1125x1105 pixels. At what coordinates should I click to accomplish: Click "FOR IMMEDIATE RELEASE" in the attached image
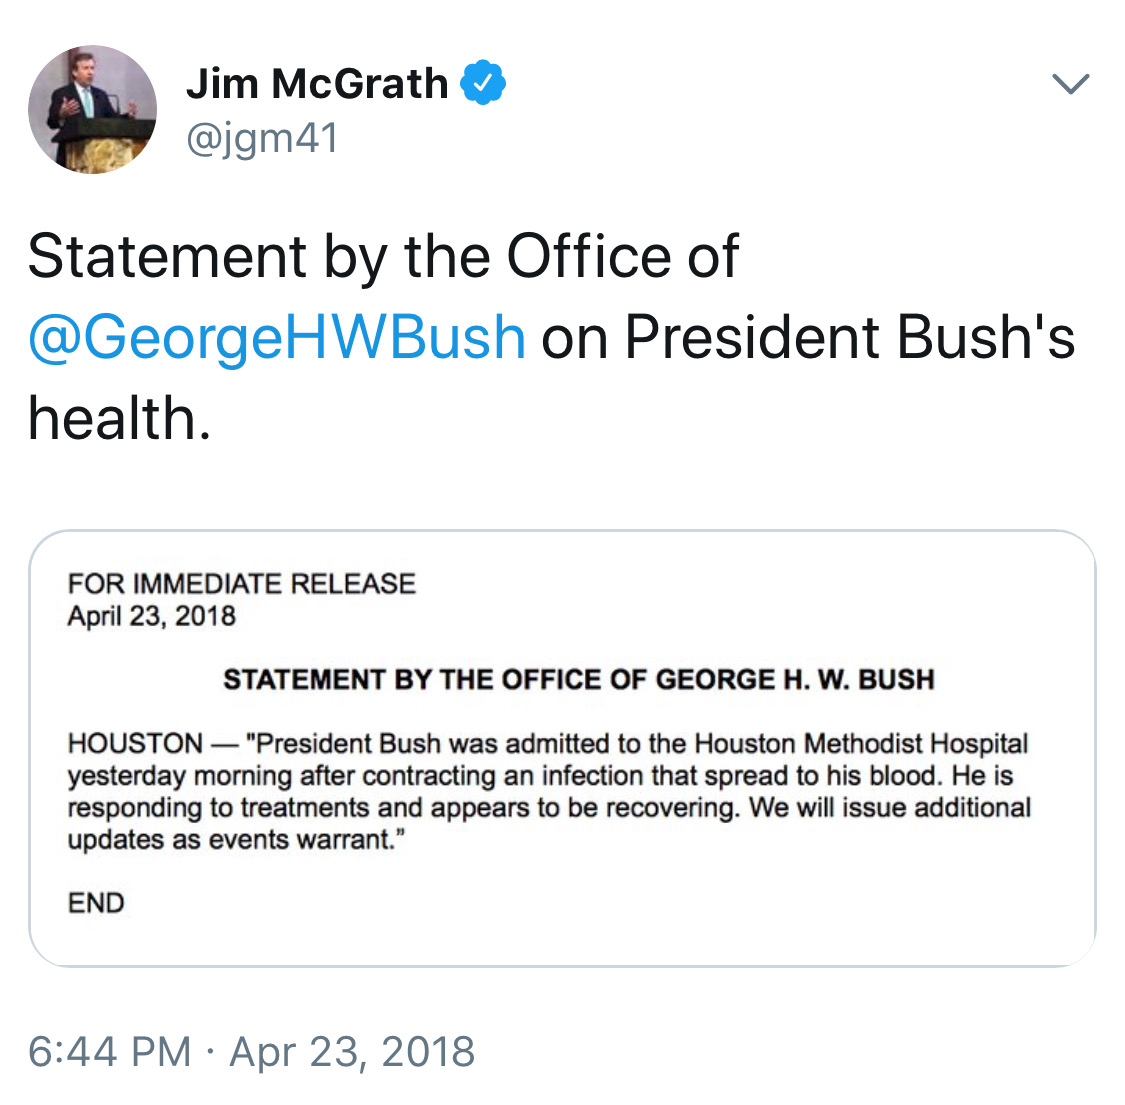[241, 584]
